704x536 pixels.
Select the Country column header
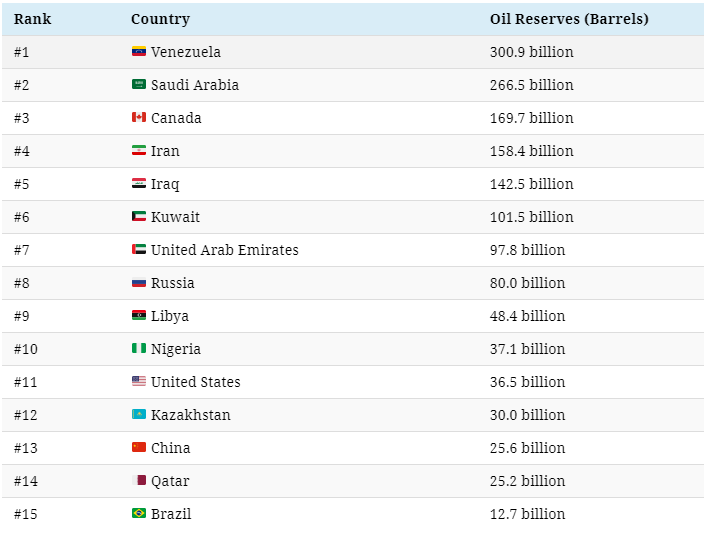tap(160, 19)
